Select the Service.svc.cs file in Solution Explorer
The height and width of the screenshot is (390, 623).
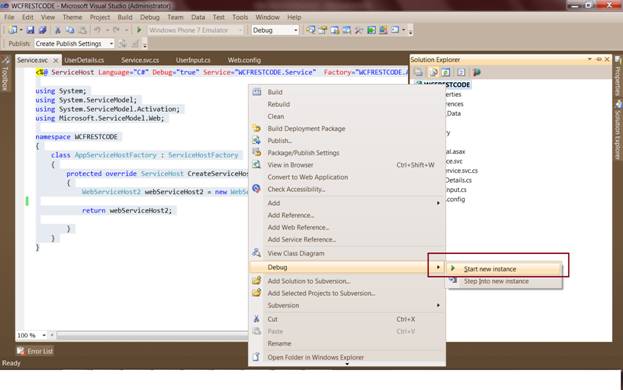(x=461, y=171)
